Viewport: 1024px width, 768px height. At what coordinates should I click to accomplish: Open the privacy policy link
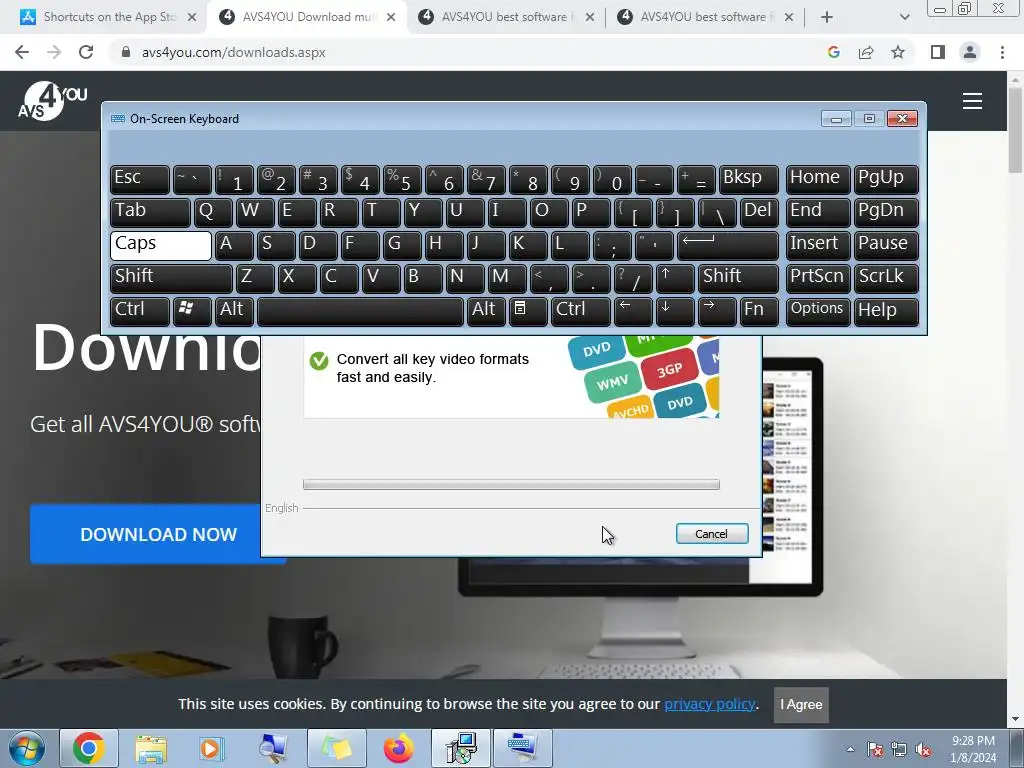[710, 704]
